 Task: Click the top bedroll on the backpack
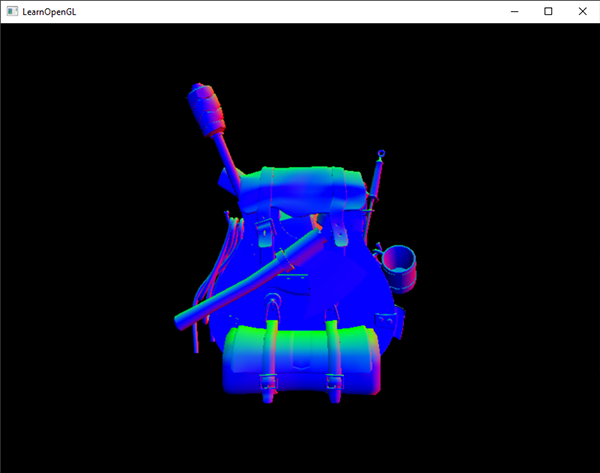pos(300,188)
